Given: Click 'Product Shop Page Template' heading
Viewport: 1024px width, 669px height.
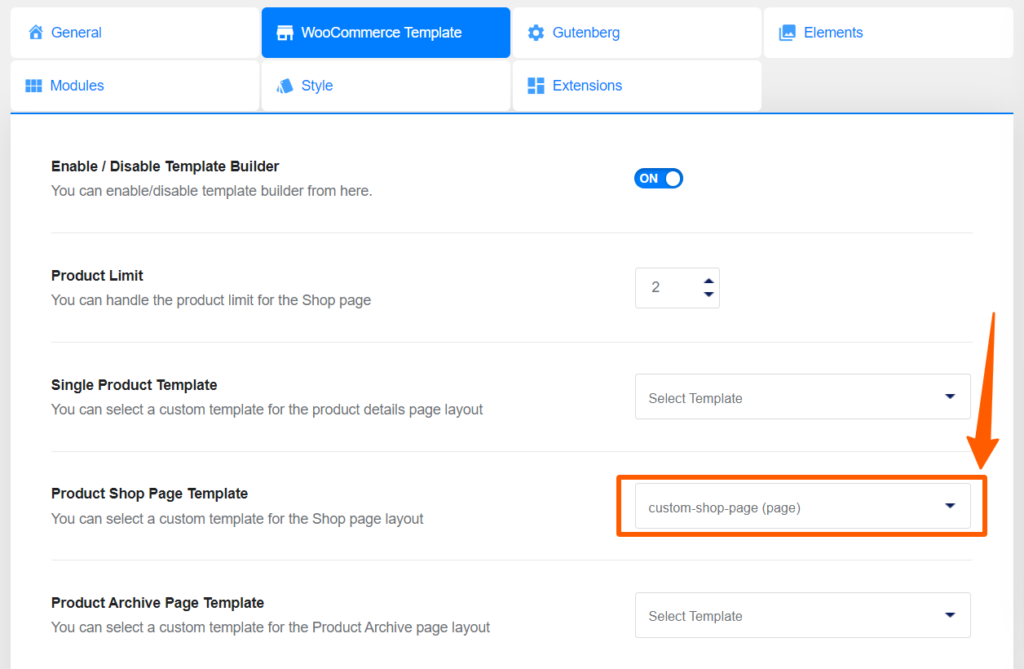Looking at the screenshot, I should (150, 494).
